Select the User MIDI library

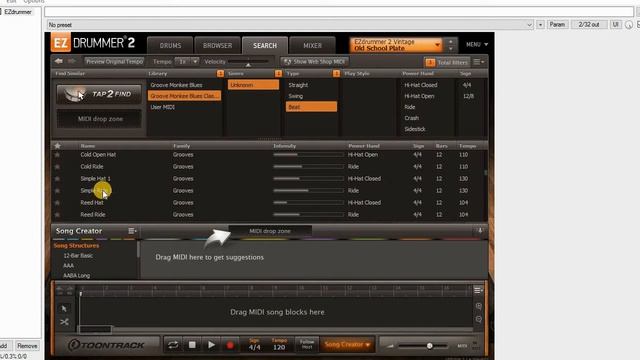click(x=162, y=107)
